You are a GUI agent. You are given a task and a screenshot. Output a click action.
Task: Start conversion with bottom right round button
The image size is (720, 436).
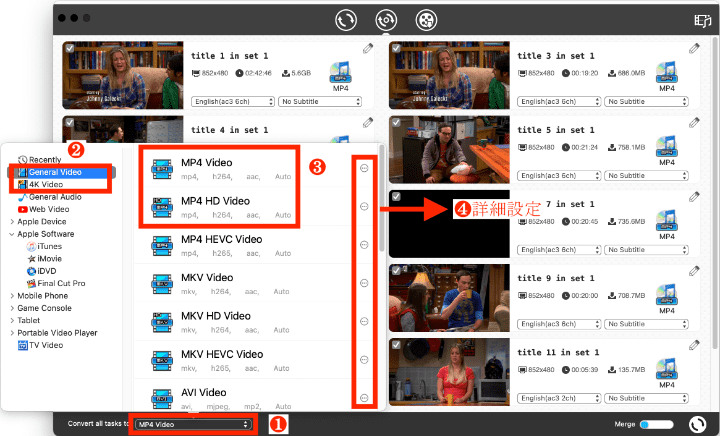coord(698,425)
